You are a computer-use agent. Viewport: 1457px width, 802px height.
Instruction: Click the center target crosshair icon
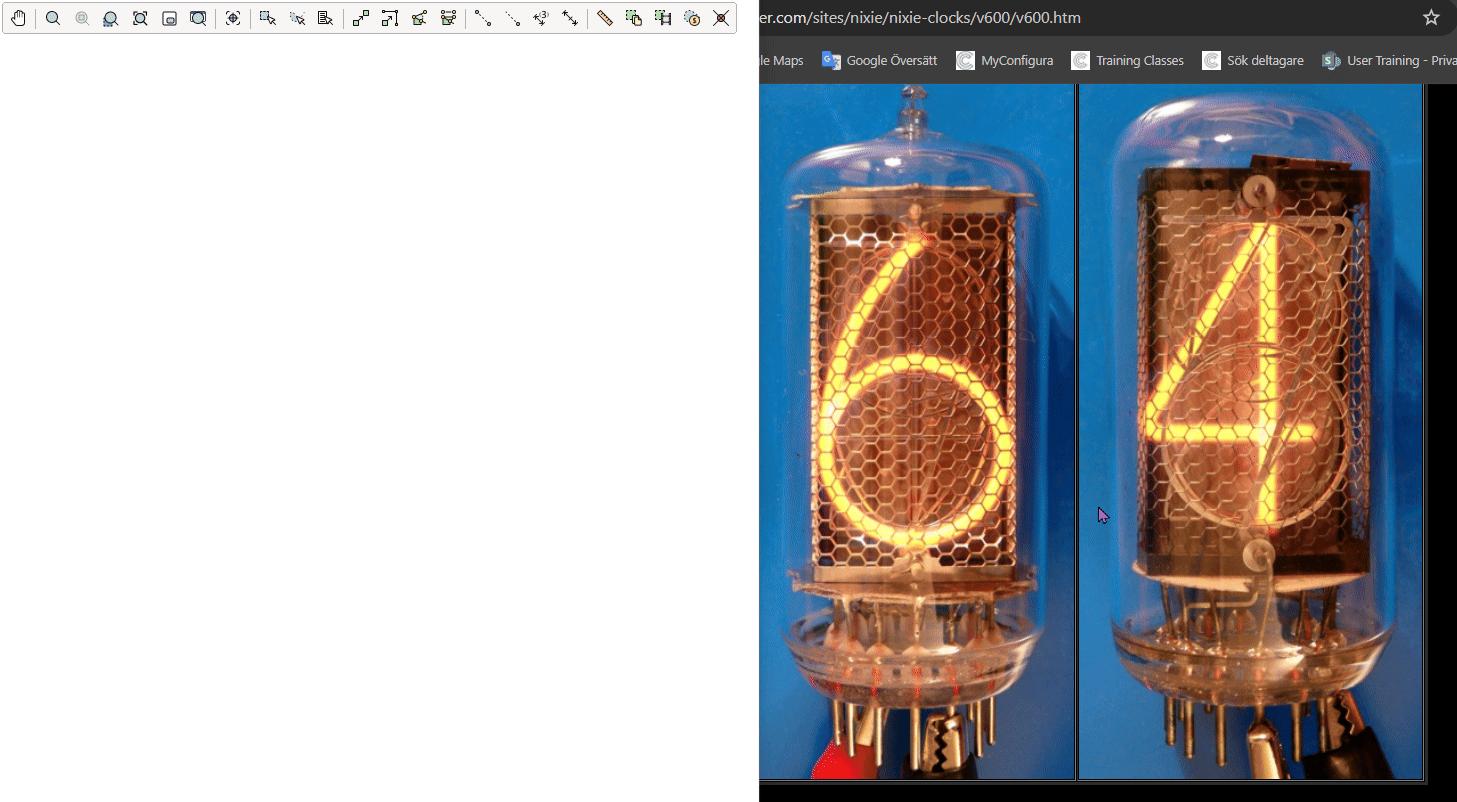(x=233, y=18)
